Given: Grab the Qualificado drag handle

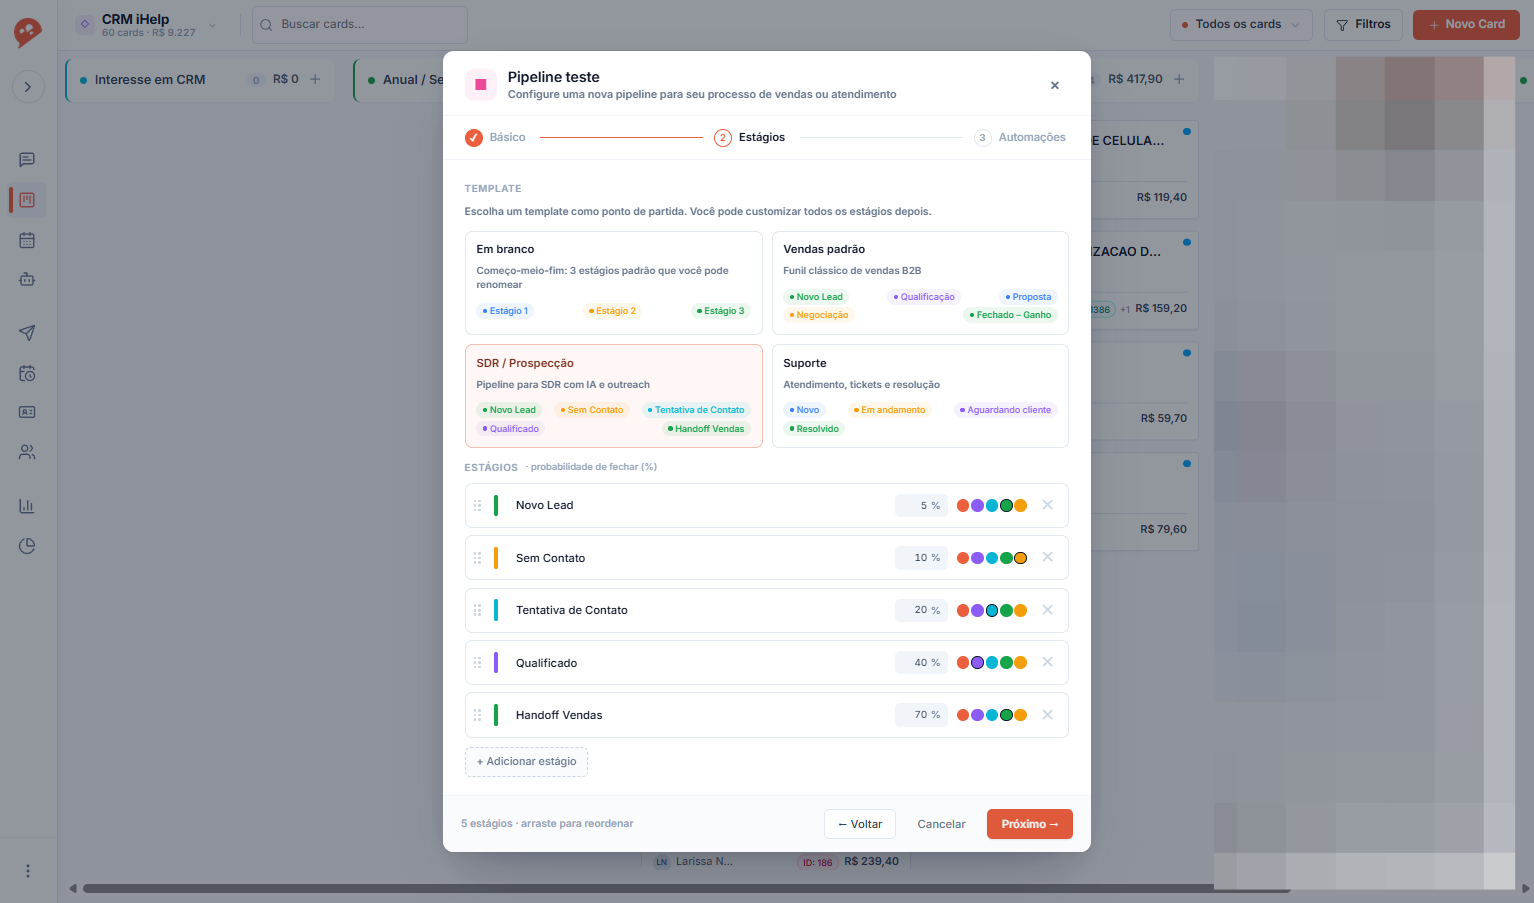Looking at the screenshot, I should [x=478, y=663].
